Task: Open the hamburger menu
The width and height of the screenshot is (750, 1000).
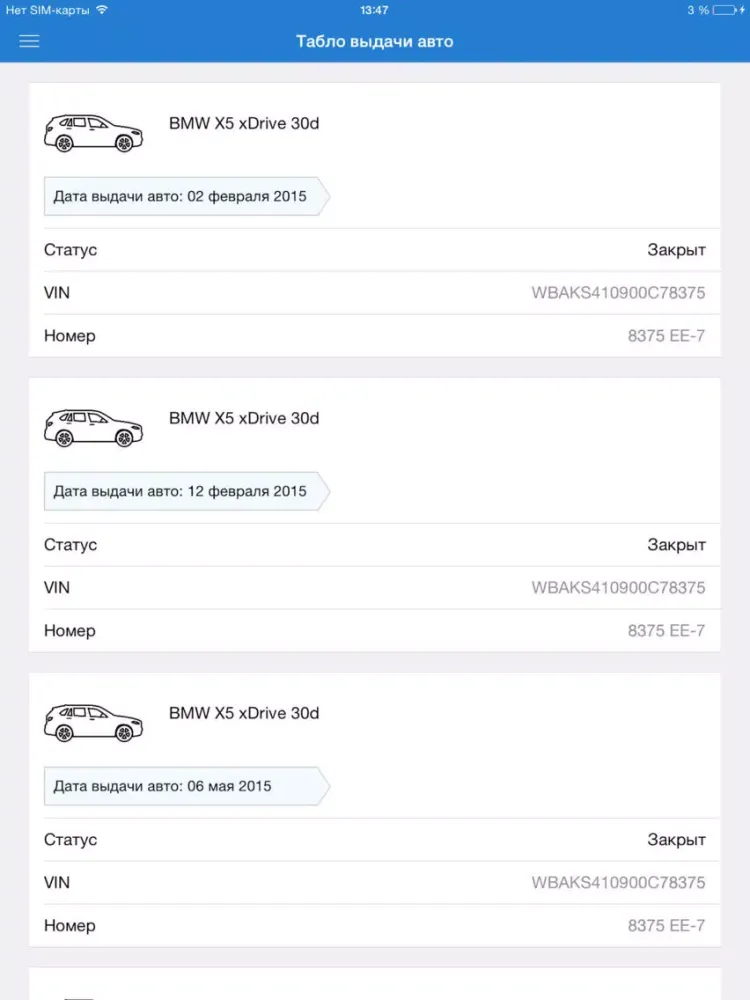Action: 29,41
